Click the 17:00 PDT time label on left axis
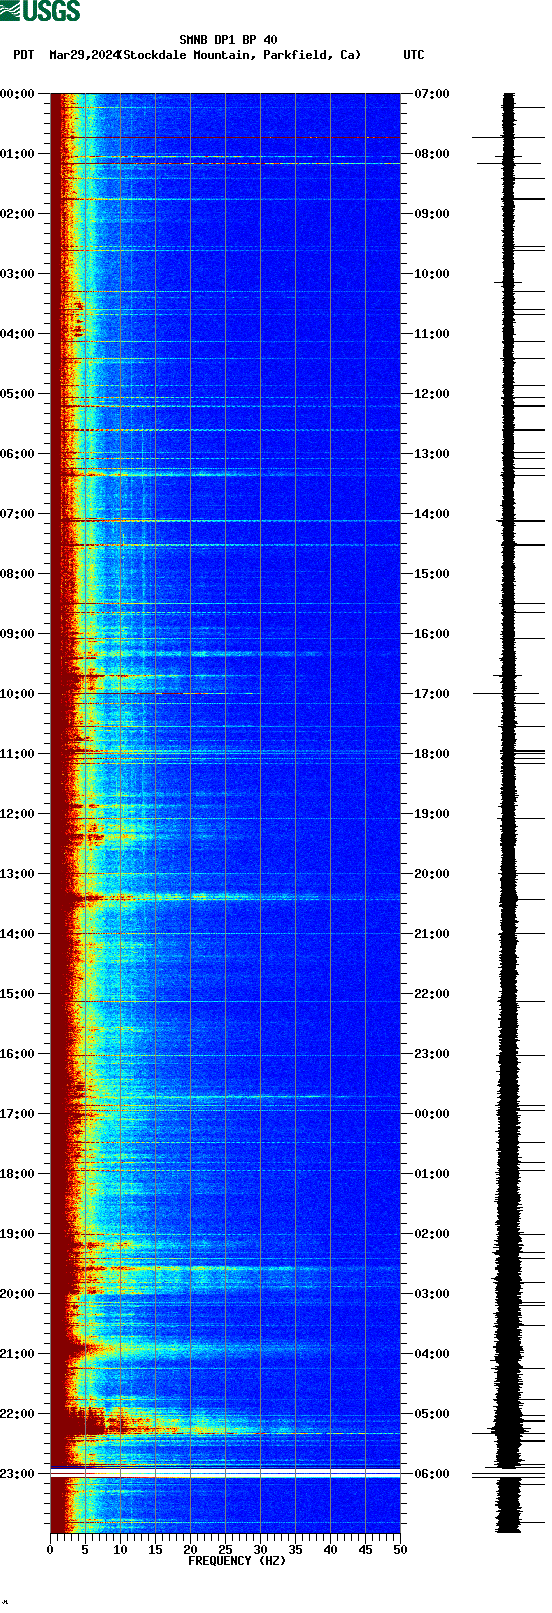 (x=18, y=1114)
